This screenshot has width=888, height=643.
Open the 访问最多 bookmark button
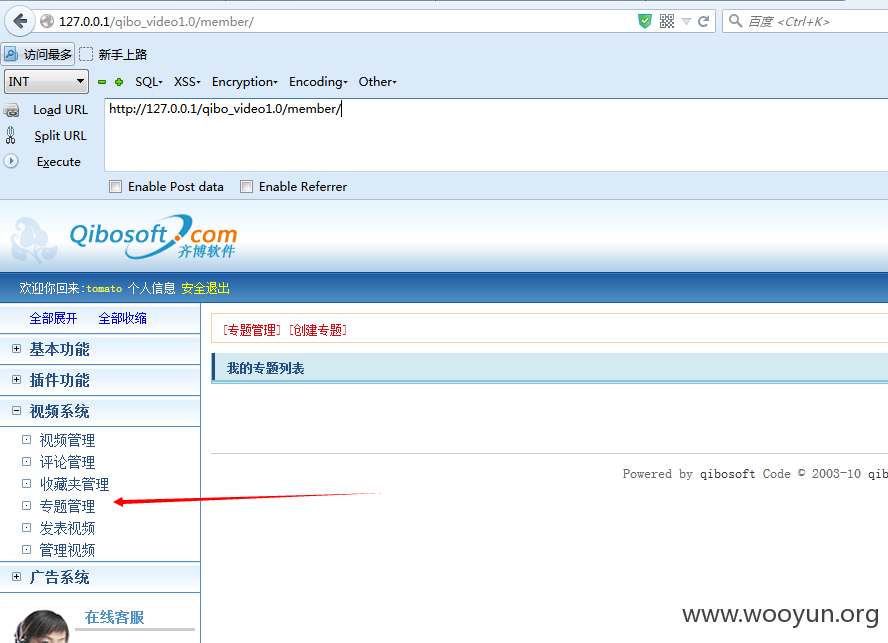coord(38,54)
